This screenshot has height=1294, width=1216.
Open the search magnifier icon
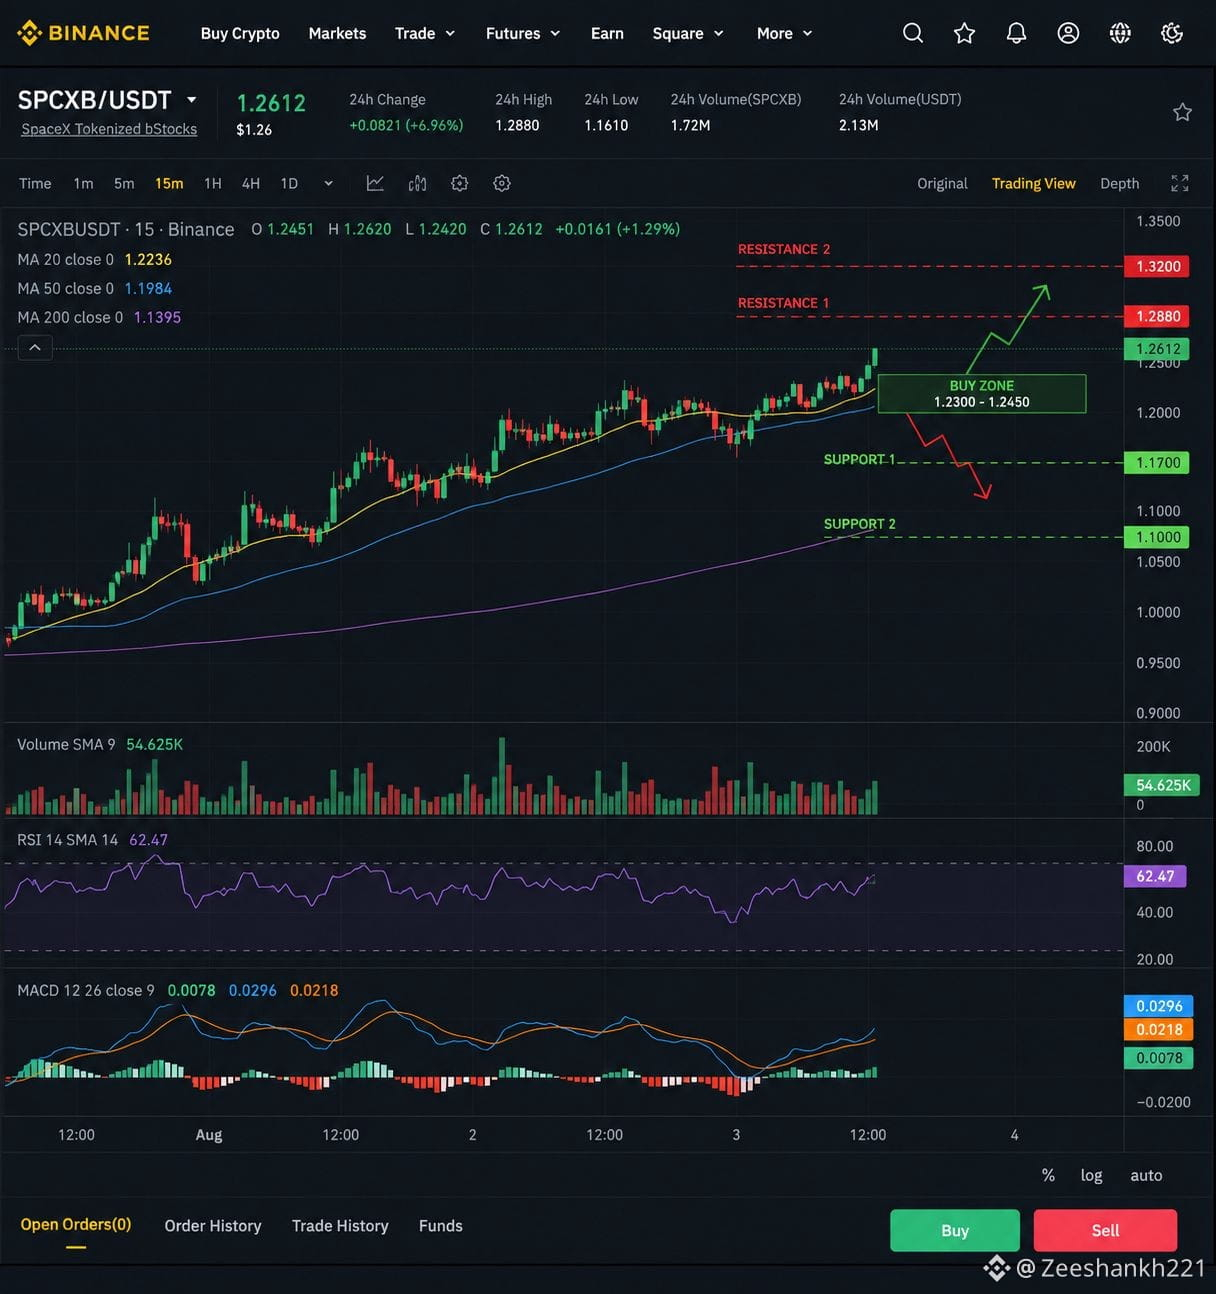pyautogui.click(x=912, y=33)
